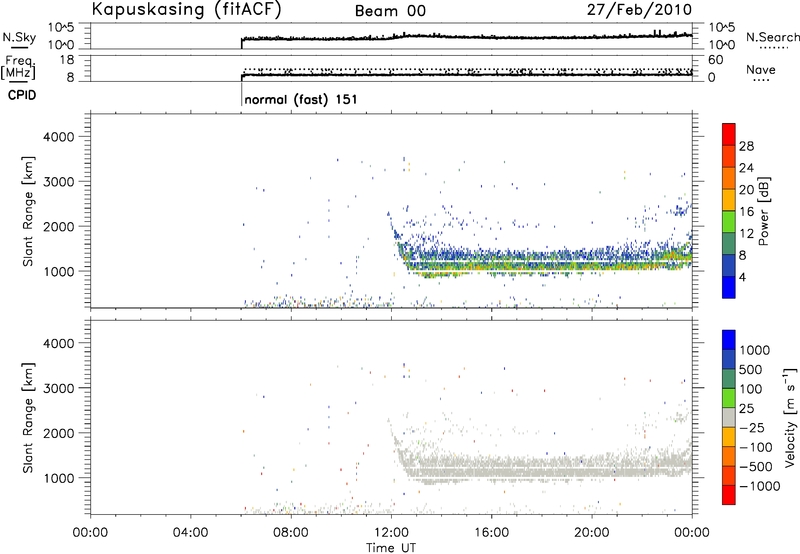This screenshot has height=554, width=800.
Task: Click the 'Nave' legend label
Action: point(761,69)
